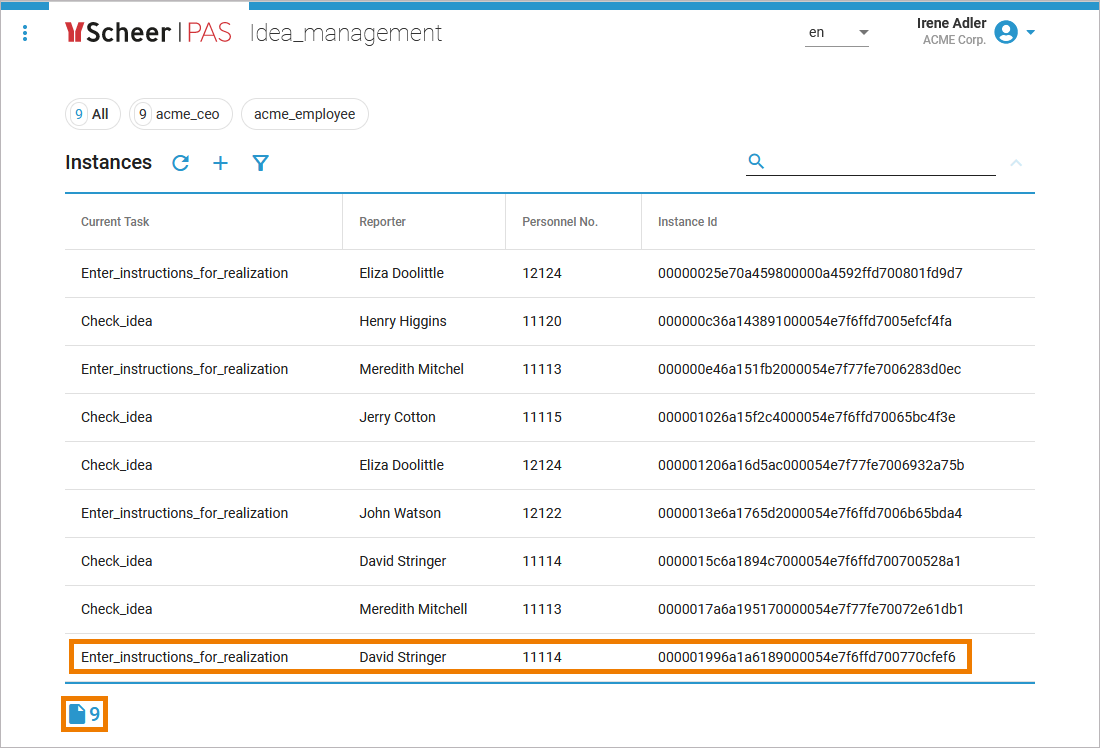The height and width of the screenshot is (748, 1100).
Task: Sort by Current Task column header
Action: tap(115, 222)
